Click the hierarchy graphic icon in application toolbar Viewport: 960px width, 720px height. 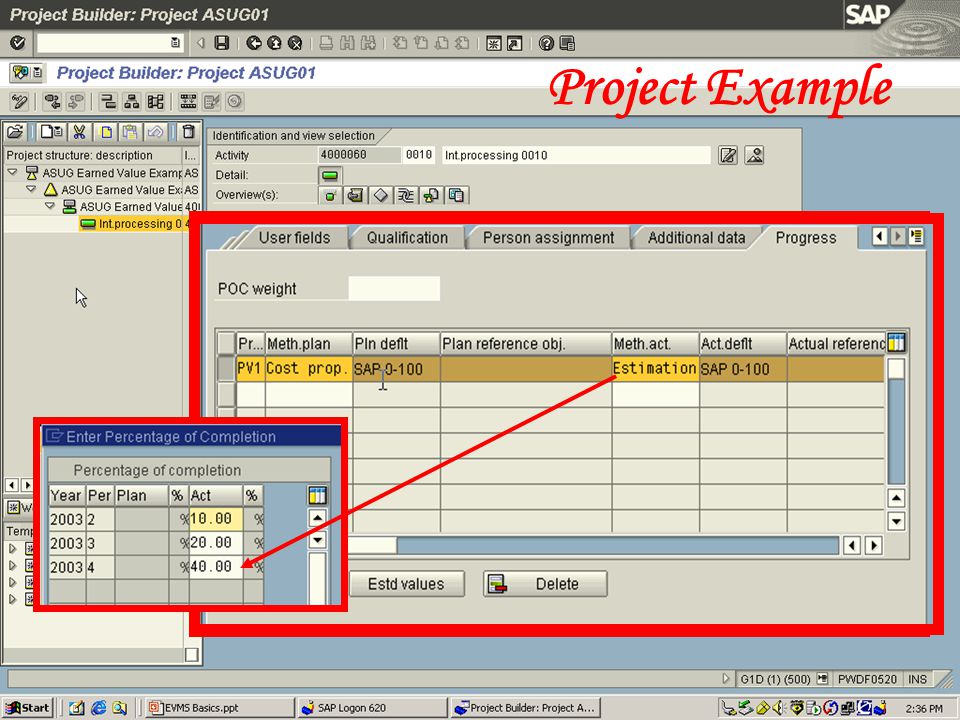pyautogui.click(x=132, y=101)
